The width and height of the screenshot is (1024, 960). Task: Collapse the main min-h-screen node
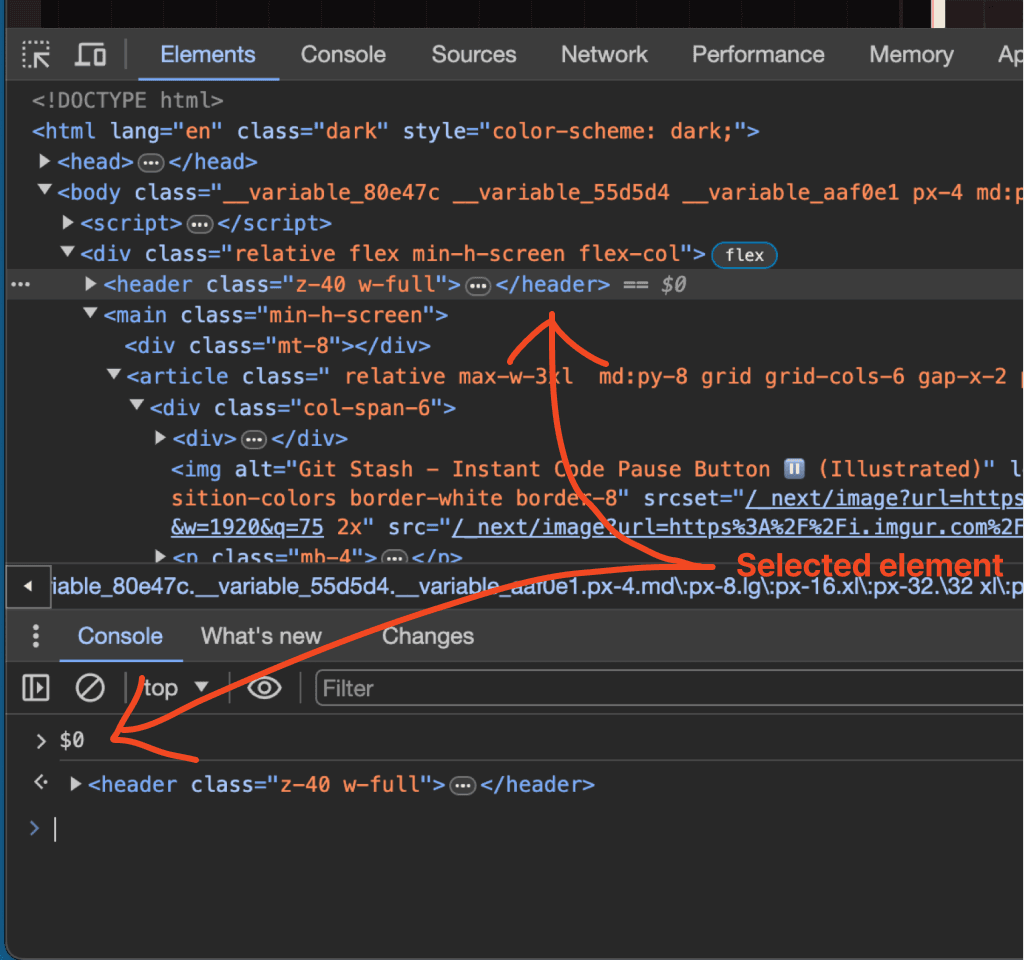coord(91,313)
